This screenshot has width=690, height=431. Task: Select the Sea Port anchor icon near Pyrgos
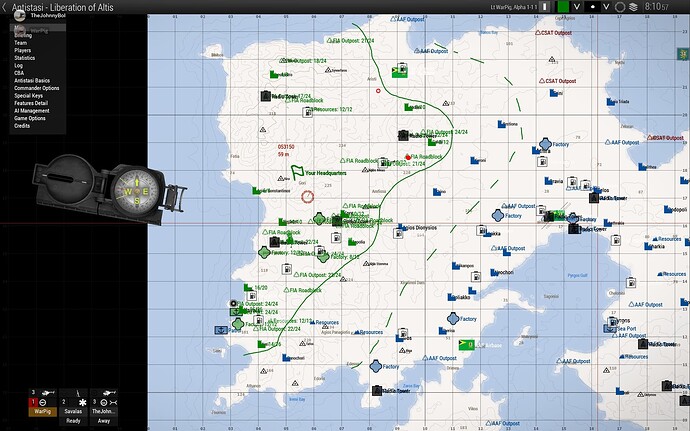[x=609, y=328]
